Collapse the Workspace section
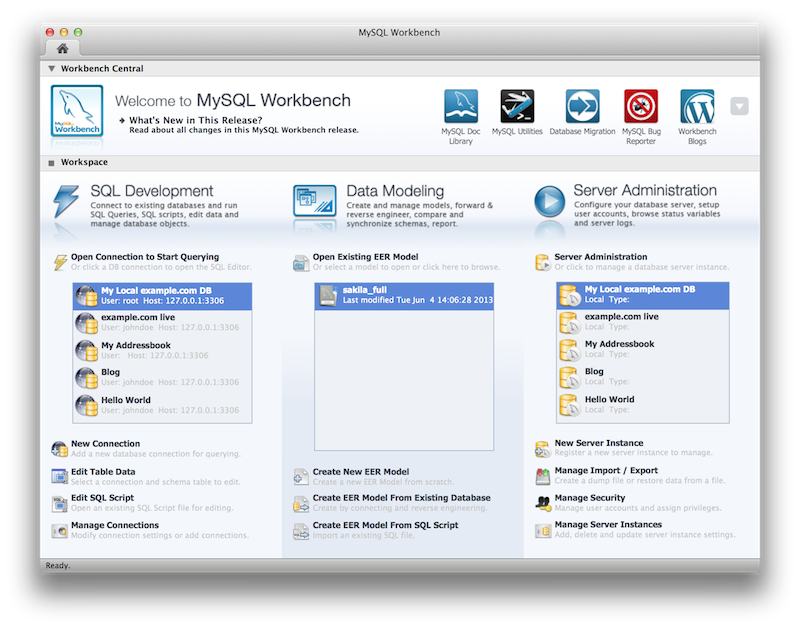 coord(51,162)
